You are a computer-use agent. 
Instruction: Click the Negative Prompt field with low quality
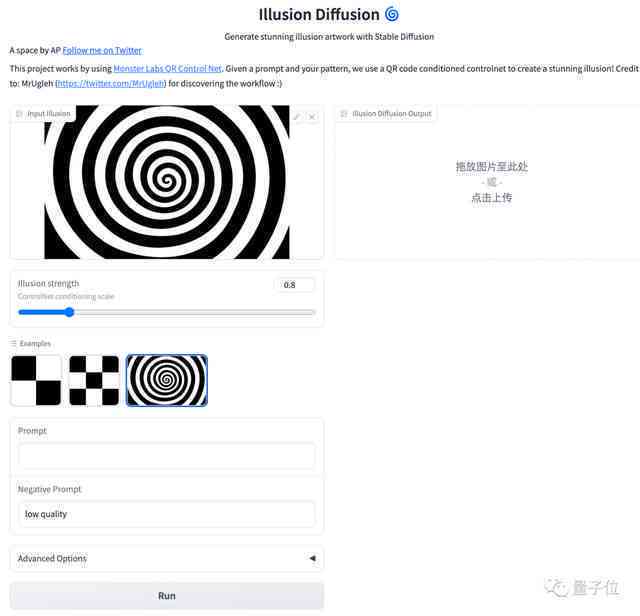[167, 514]
